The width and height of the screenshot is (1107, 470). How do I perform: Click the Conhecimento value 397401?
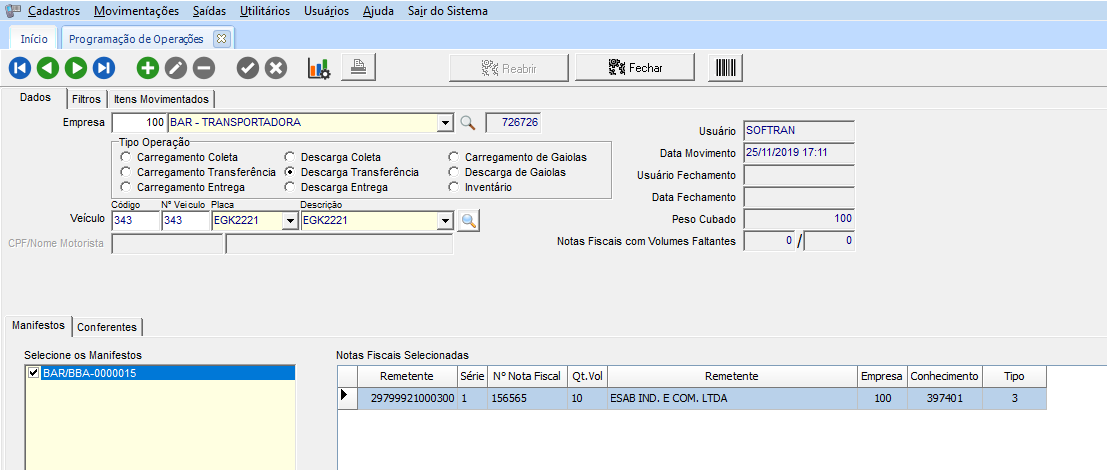tap(944, 399)
